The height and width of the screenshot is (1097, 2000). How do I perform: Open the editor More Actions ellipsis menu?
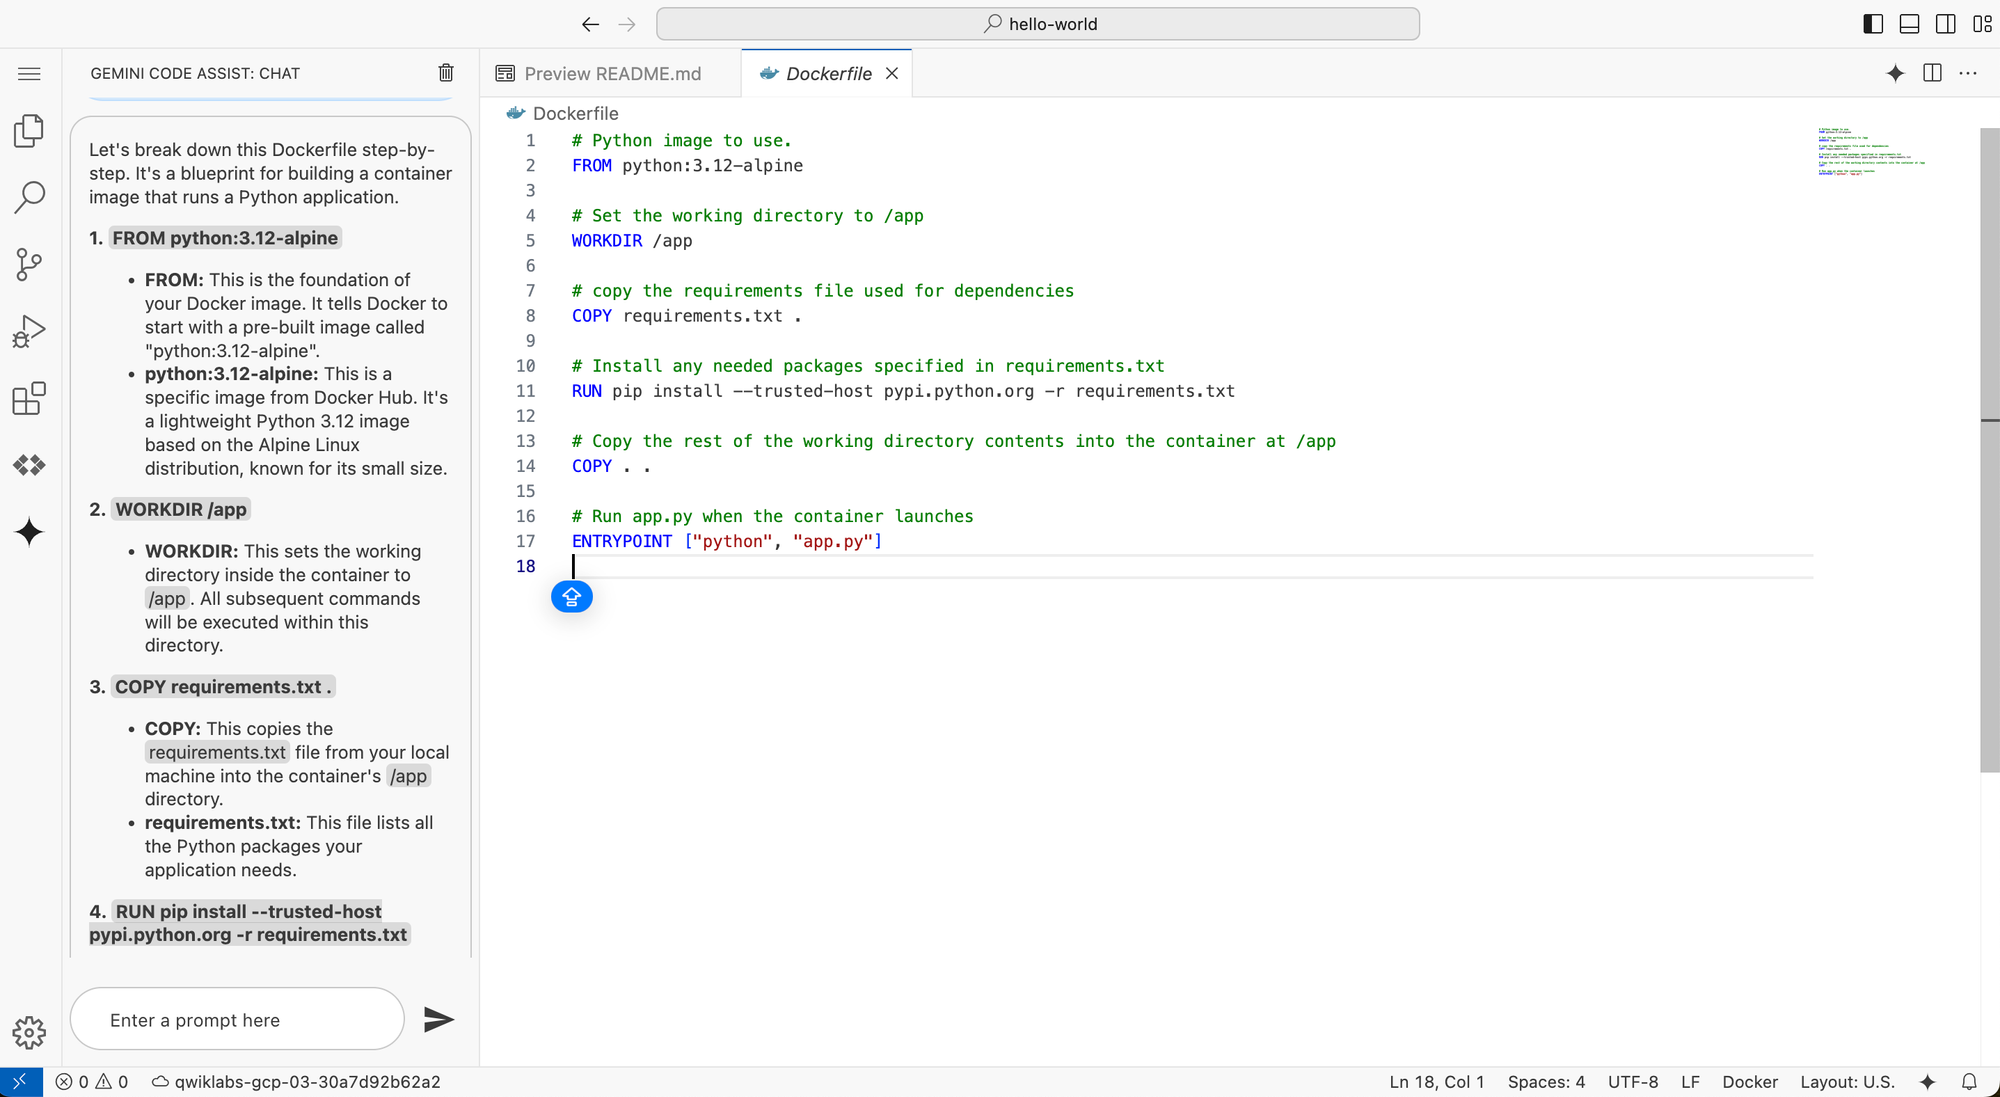[x=1968, y=73]
